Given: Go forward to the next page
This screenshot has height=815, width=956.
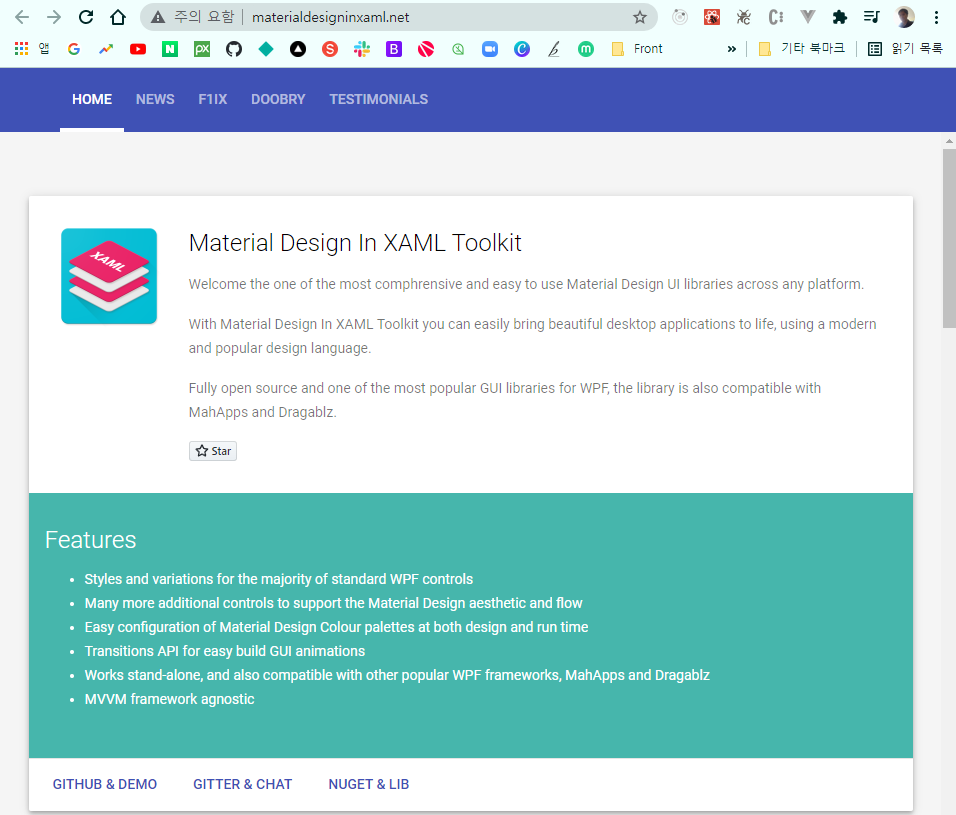Looking at the screenshot, I should (x=54, y=17).
